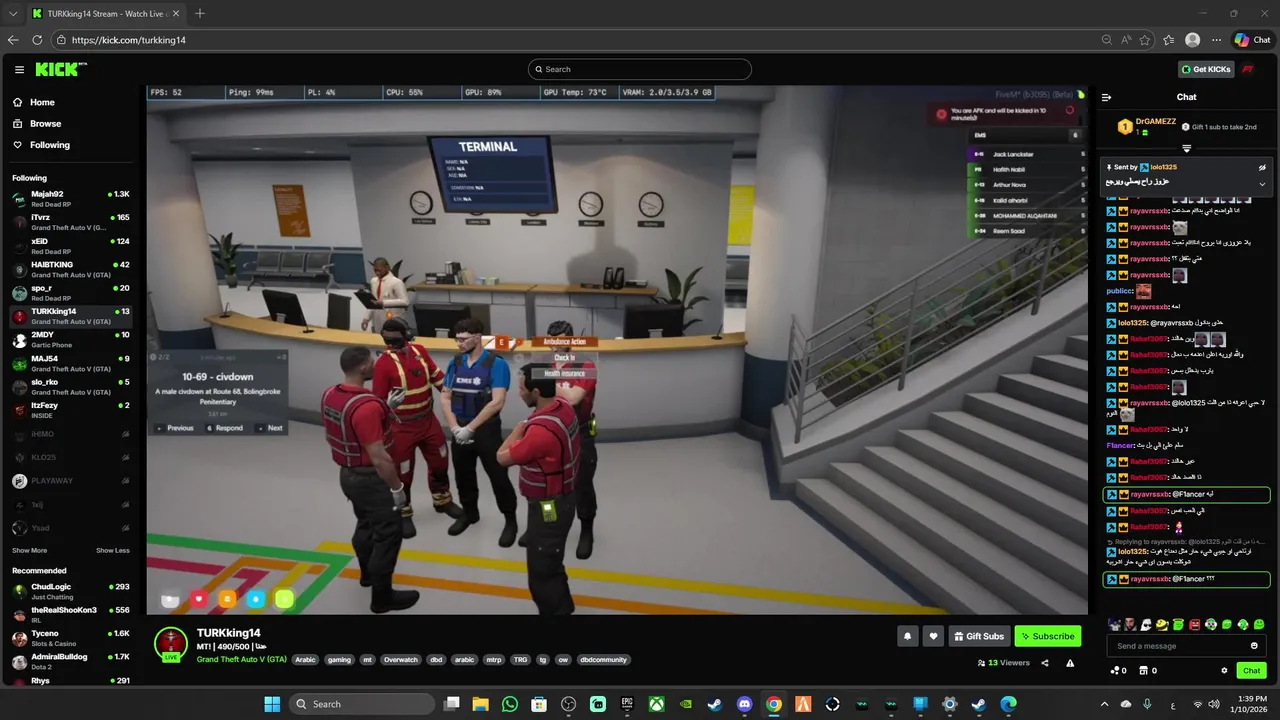The height and width of the screenshot is (720, 1280).
Task: Click the green Subscribe button
Action: (1048, 636)
